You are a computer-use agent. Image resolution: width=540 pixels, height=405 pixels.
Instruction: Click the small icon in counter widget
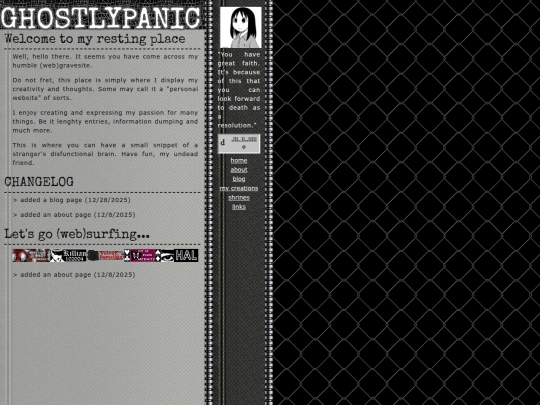coord(244,147)
